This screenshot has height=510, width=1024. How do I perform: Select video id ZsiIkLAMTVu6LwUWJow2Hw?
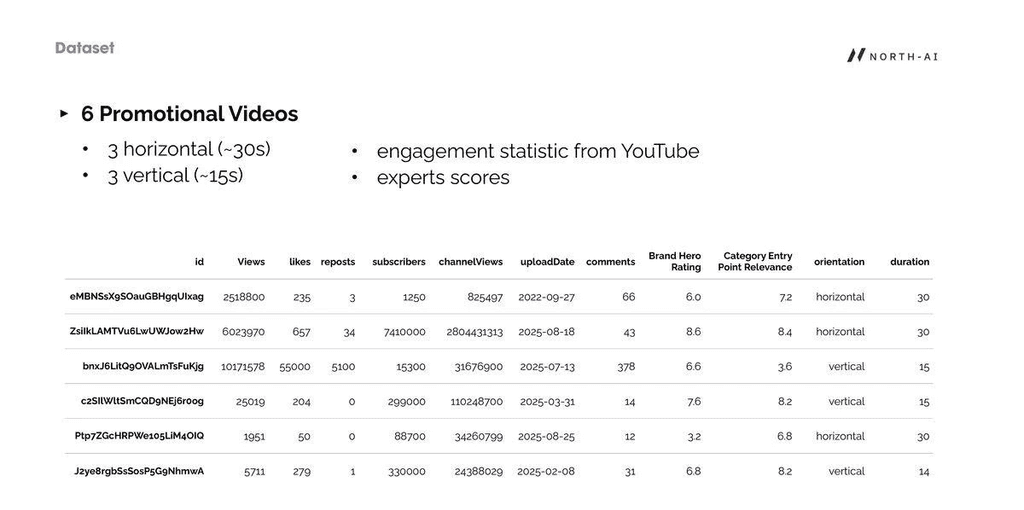click(136, 332)
